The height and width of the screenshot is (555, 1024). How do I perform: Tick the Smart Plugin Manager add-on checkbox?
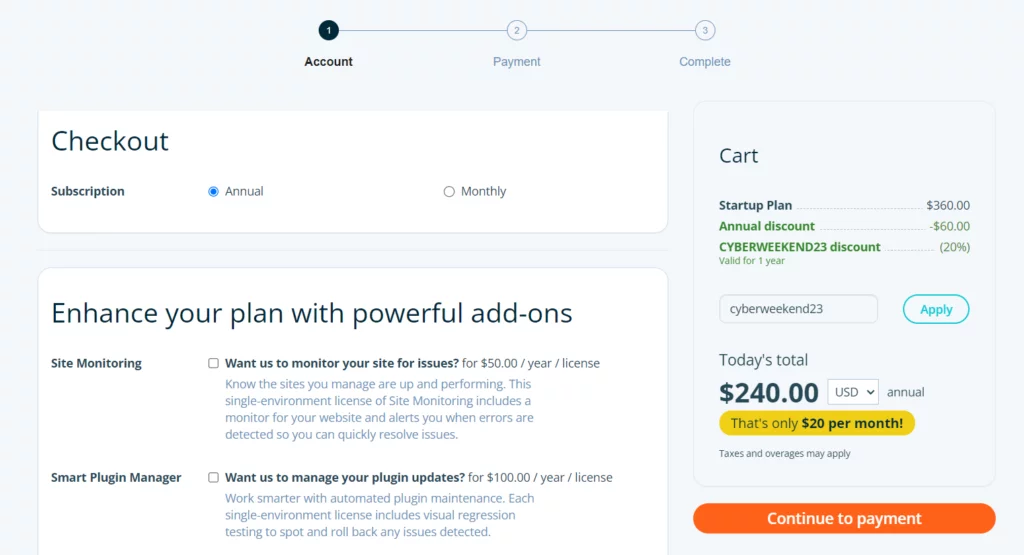point(213,478)
